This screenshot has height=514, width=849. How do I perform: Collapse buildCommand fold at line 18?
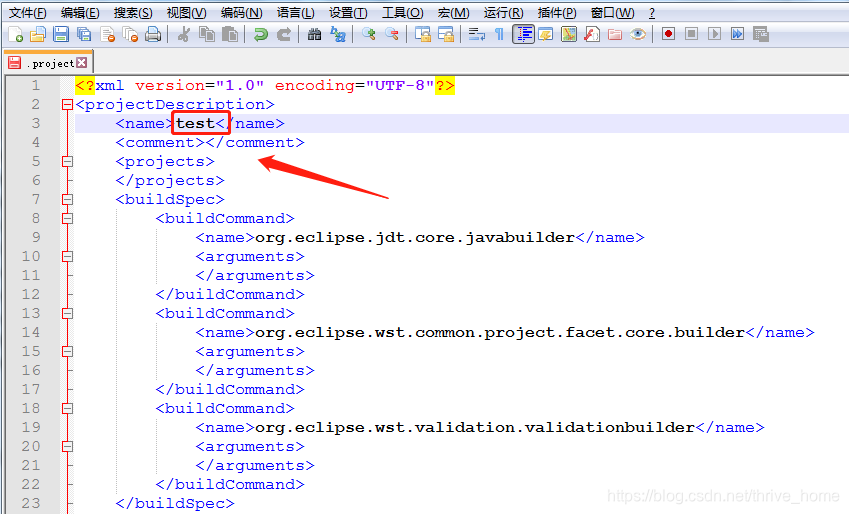pos(67,408)
